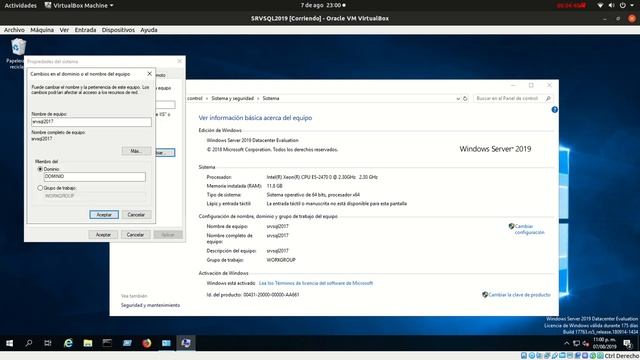The width and height of the screenshot is (640, 360).
Task: Launch Firefox from the taskbar
Action: pos(147,343)
